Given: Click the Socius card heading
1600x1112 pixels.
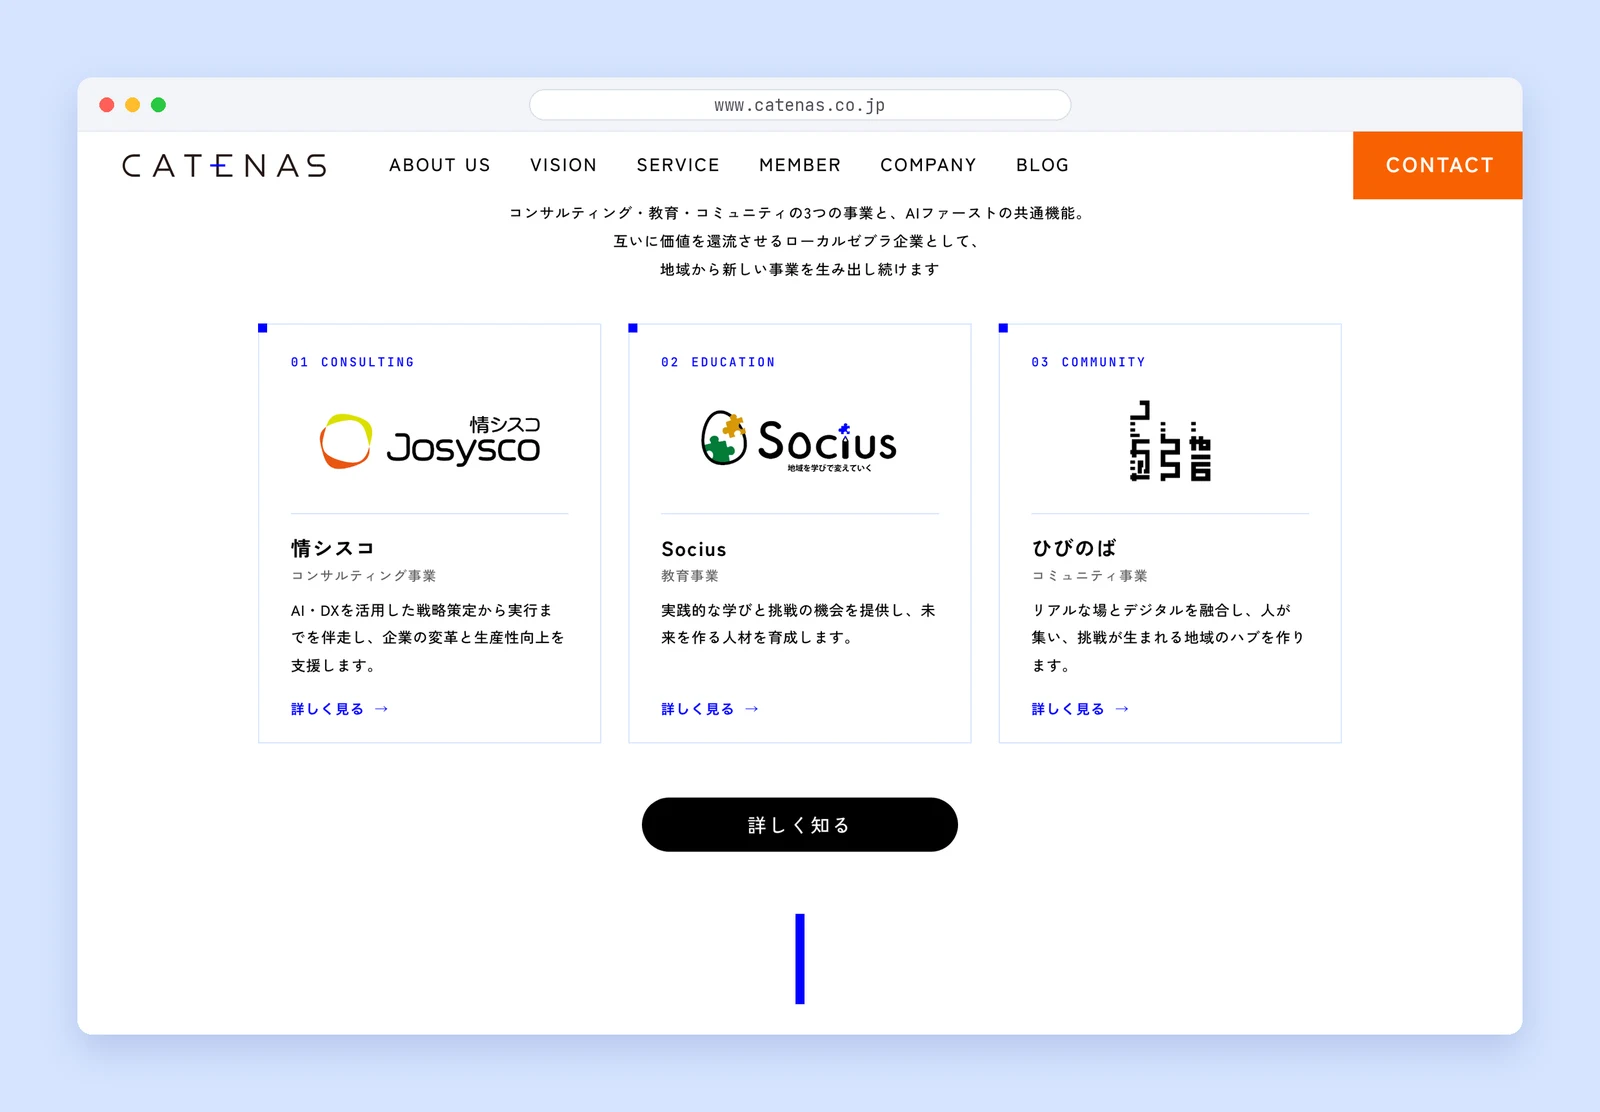Looking at the screenshot, I should coord(694,549).
